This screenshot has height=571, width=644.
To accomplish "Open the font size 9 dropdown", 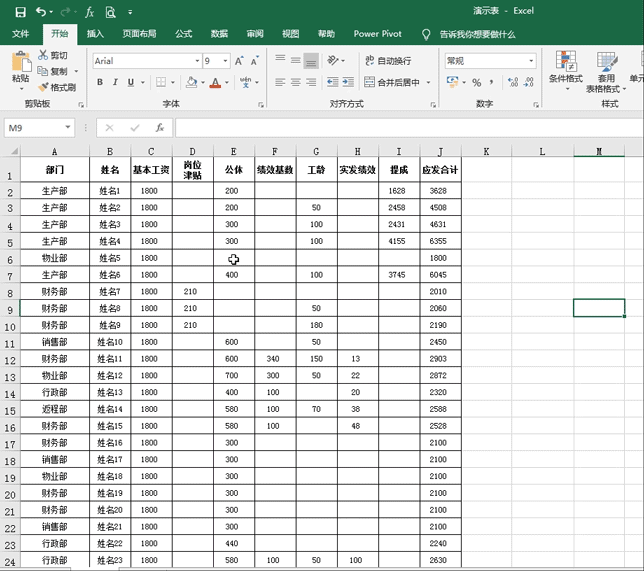I will [225, 61].
